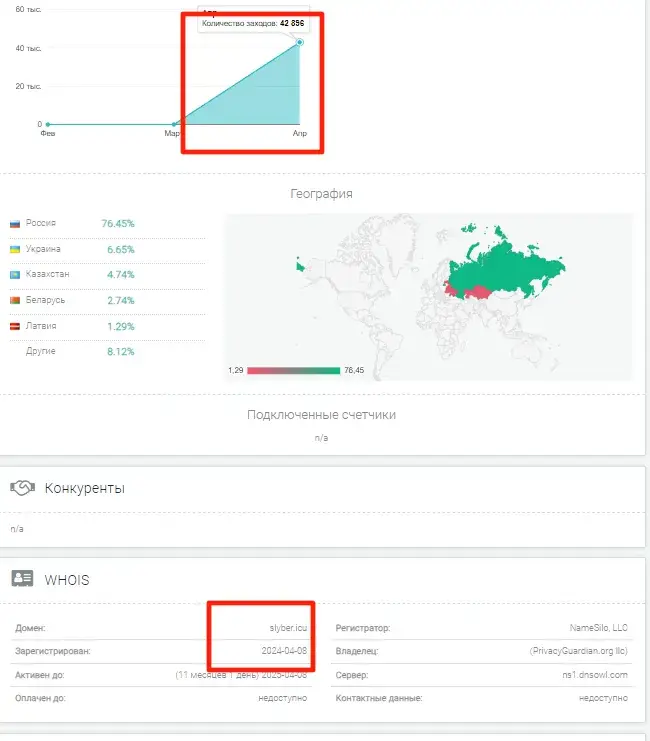Click the Russia flag icon

(x=15, y=224)
